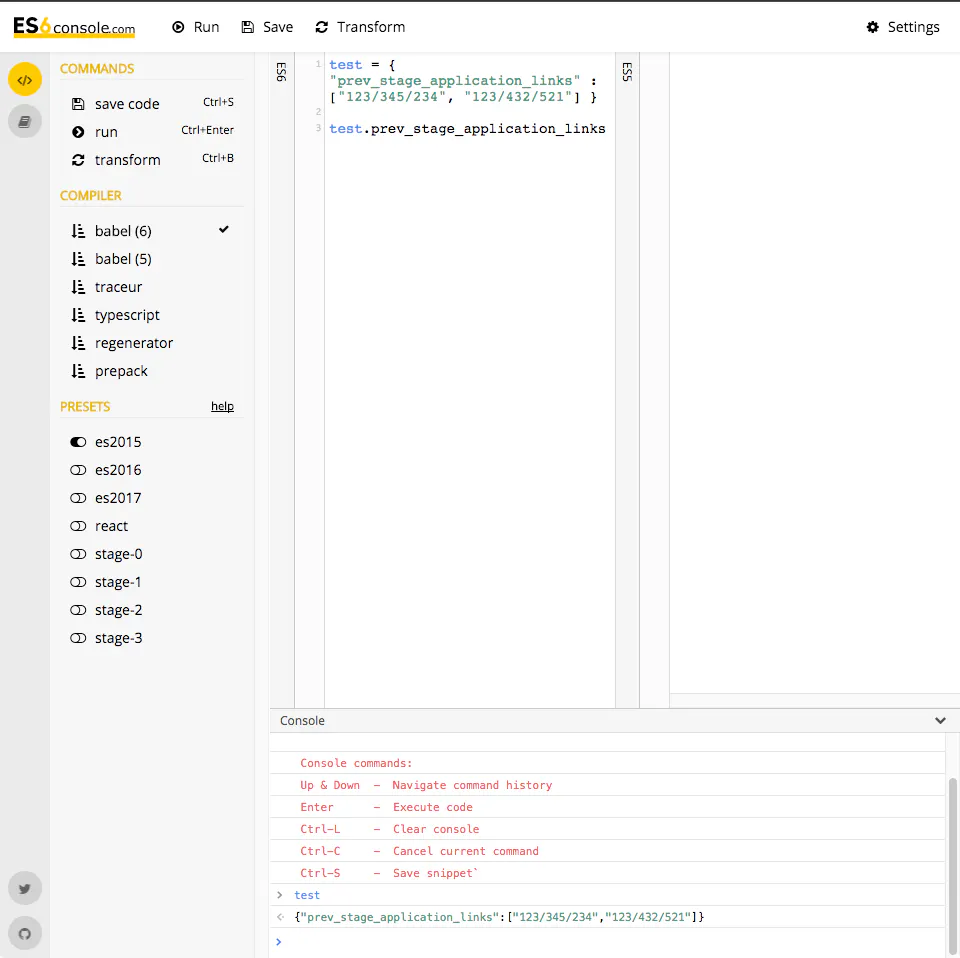Click the COMPILER section heading
Viewport: 960px width, 958px height.
pyautogui.click(x=91, y=196)
